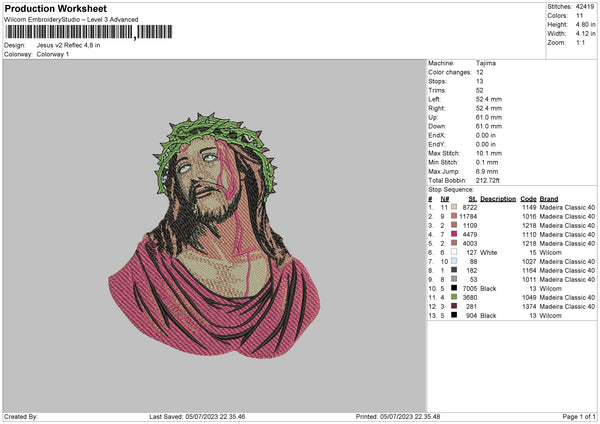Click the barcode under the worksheet title

tap(88, 32)
